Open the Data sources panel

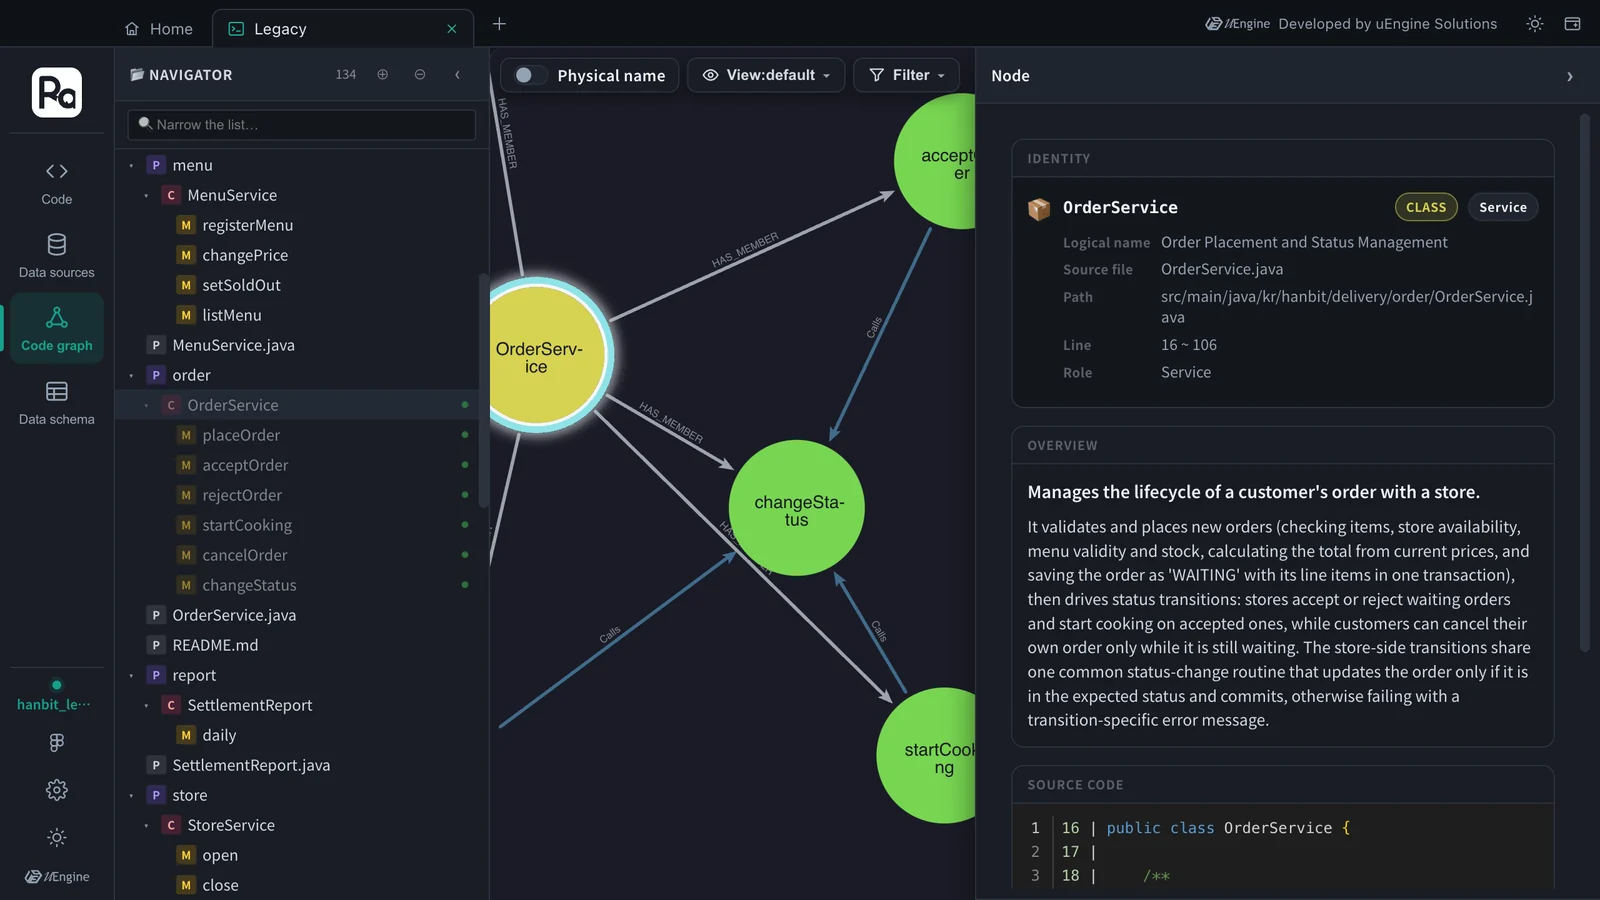pos(57,256)
